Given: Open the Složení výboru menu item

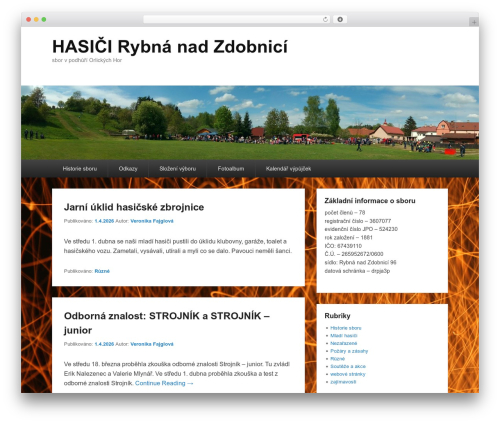Looking at the screenshot, I should pyautogui.click(x=177, y=169).
